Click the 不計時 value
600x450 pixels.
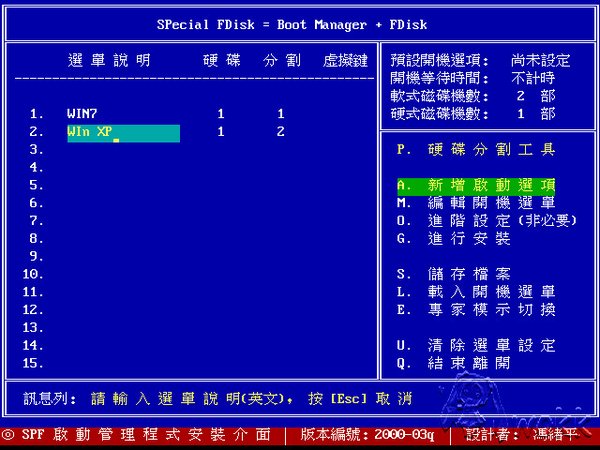tap(533, 78)
